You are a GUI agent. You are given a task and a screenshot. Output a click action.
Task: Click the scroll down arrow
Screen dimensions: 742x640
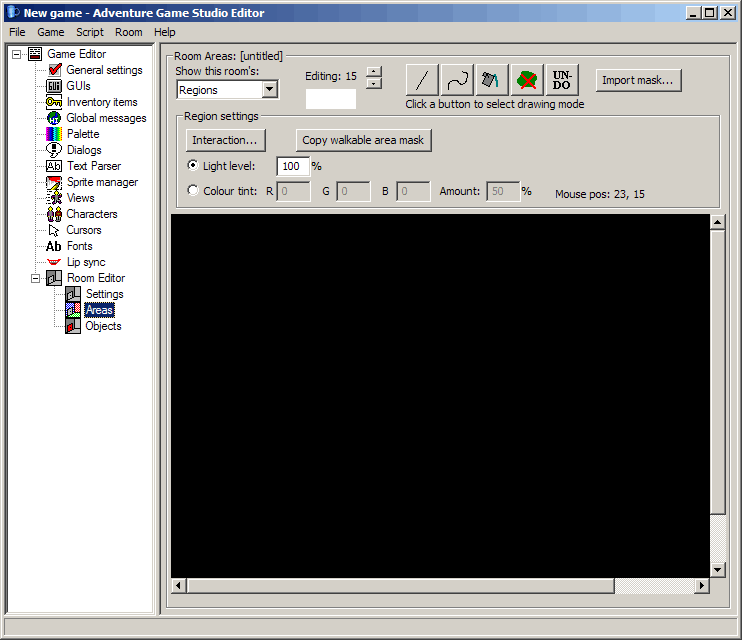click(717, 569)
